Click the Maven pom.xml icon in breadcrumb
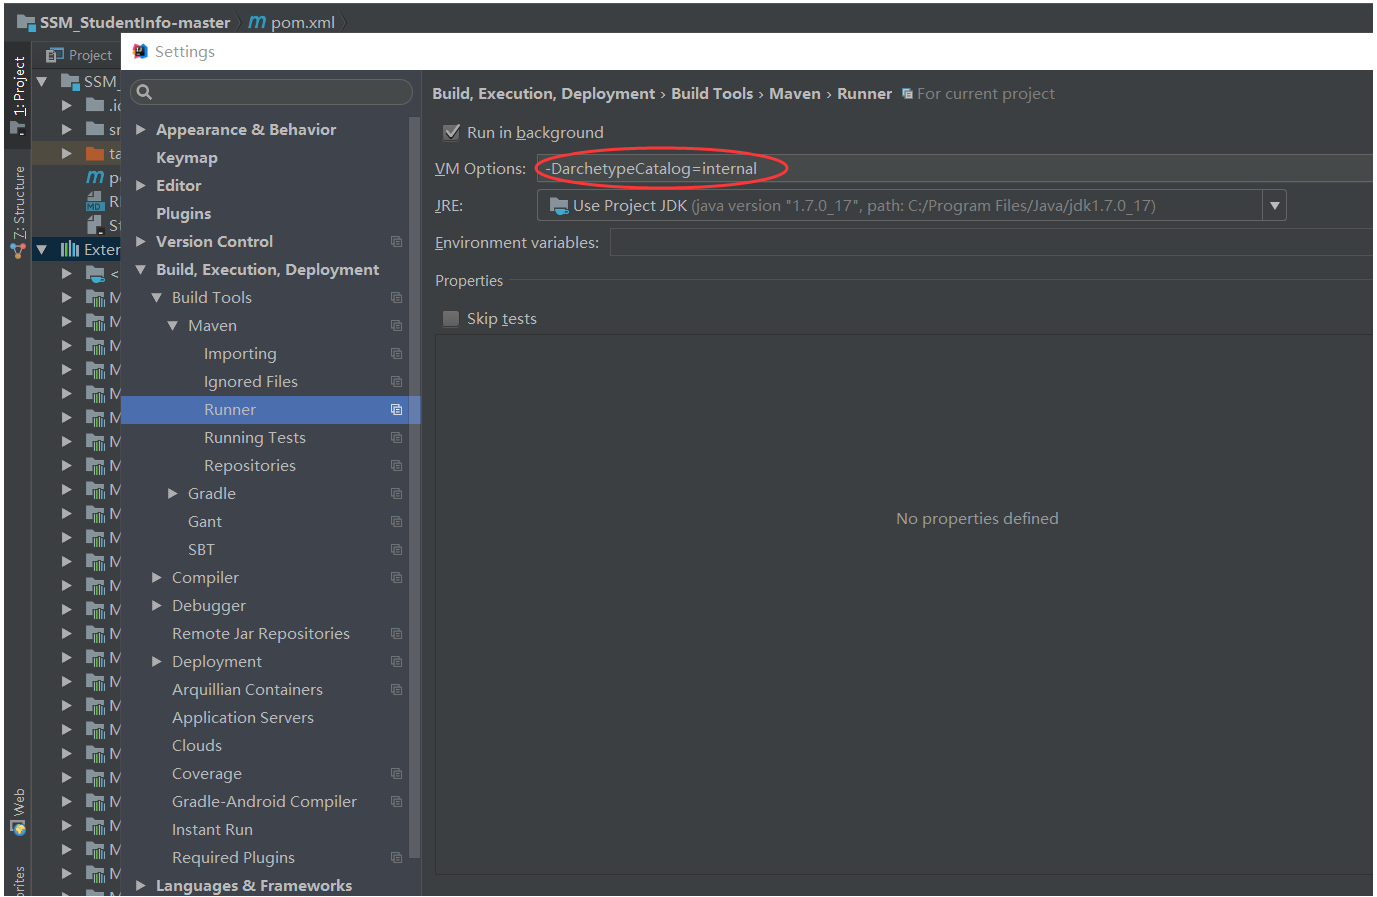 [x=257, y=22]
